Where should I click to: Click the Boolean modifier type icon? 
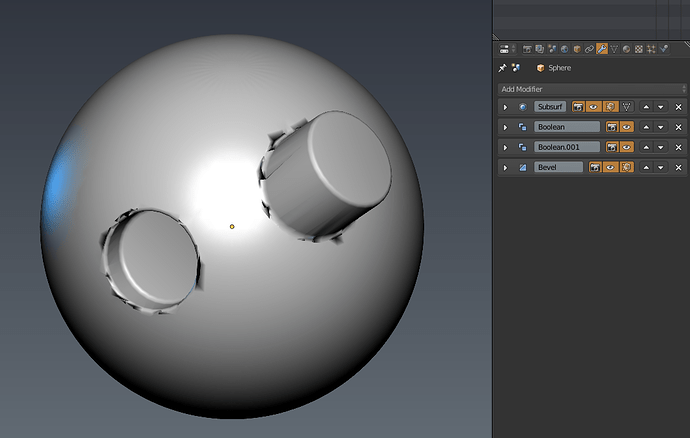click(x=523, y=127)
